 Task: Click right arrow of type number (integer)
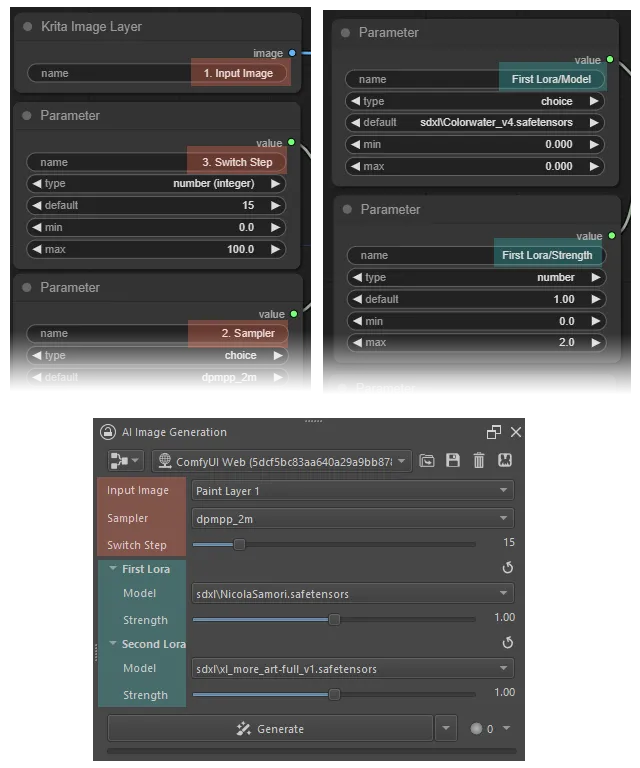point(276,184)
